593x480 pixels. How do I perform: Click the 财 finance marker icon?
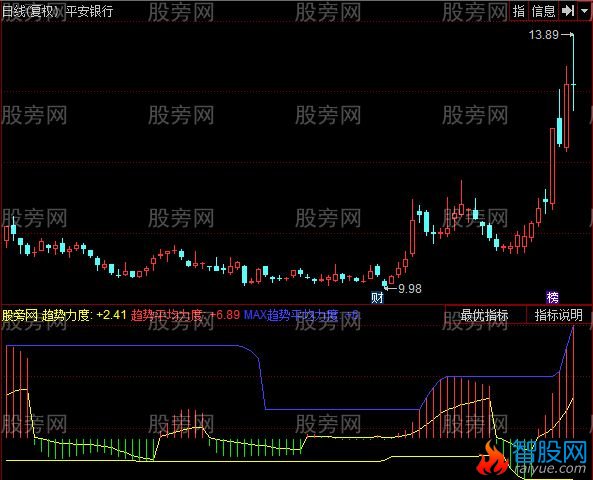tap(377, 298)
